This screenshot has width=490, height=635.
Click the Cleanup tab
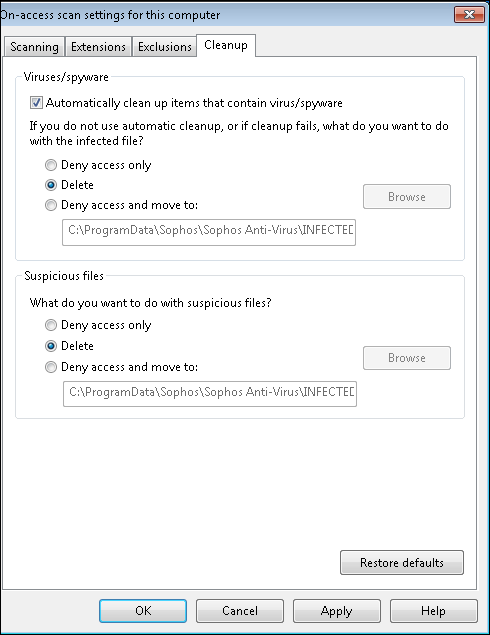226,45
